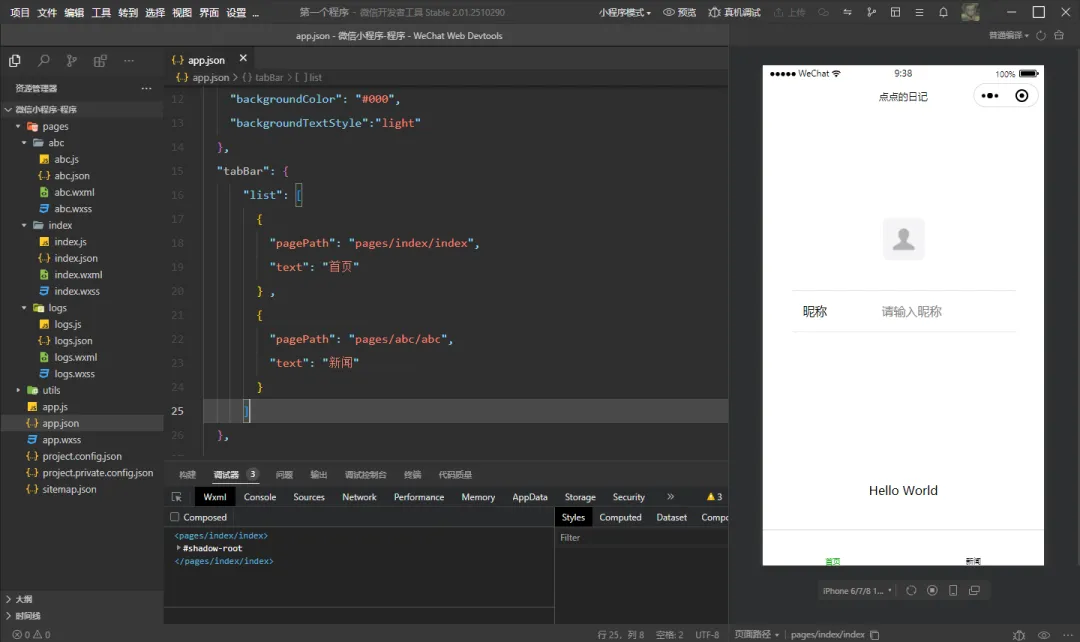Toggle the layout panel icon in title bar

pos(895,12)
